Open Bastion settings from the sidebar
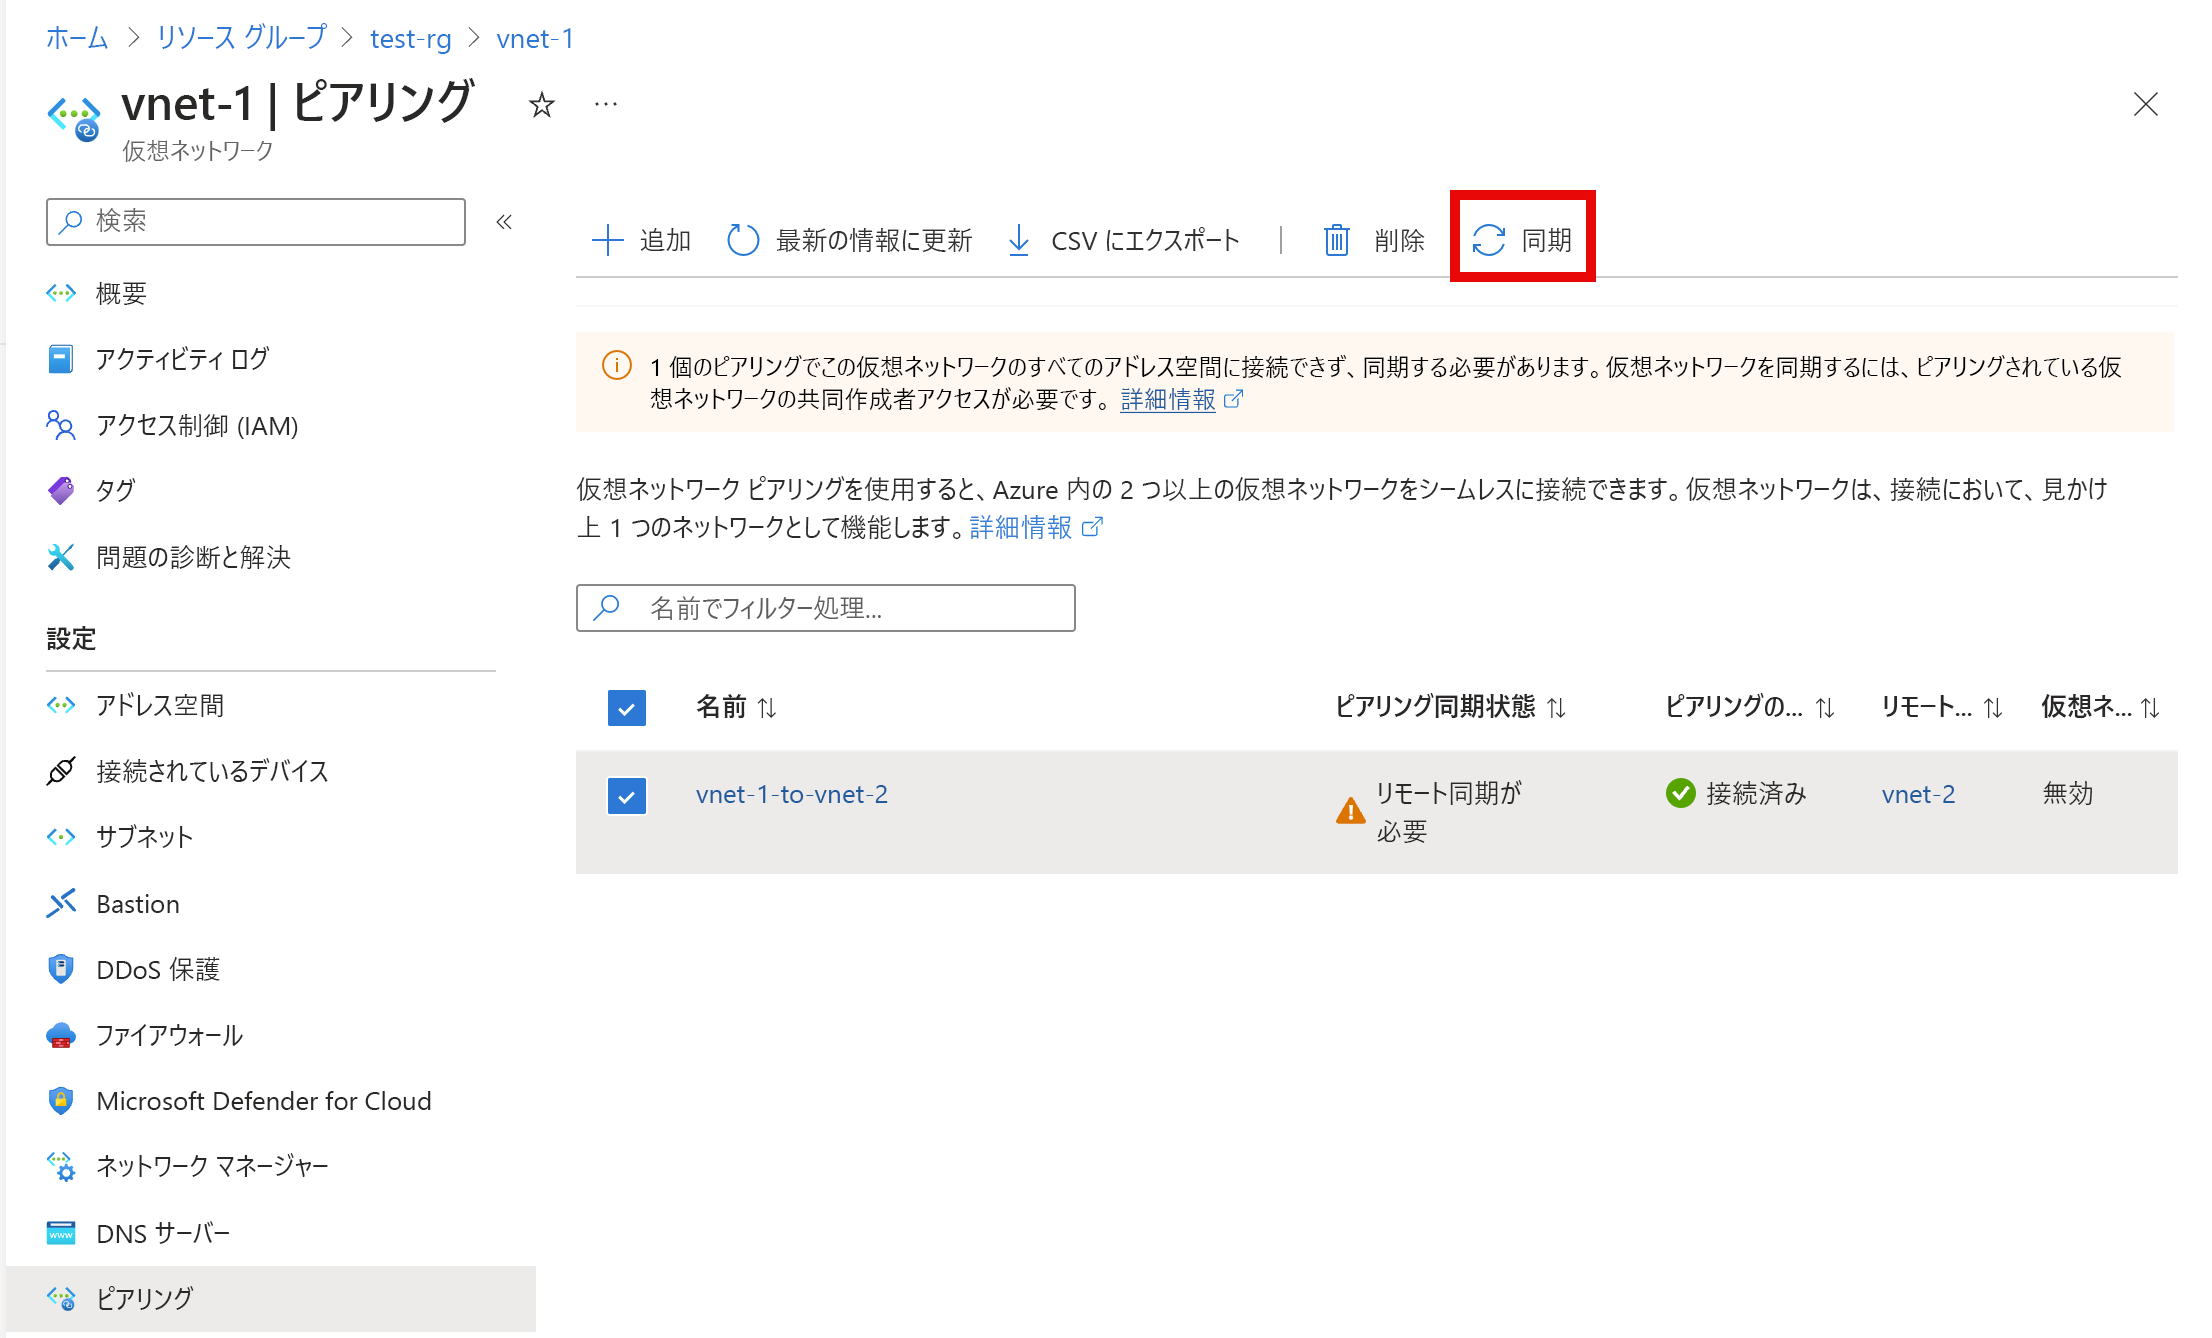2212x1338 pixels. click(x=138, y=903)
